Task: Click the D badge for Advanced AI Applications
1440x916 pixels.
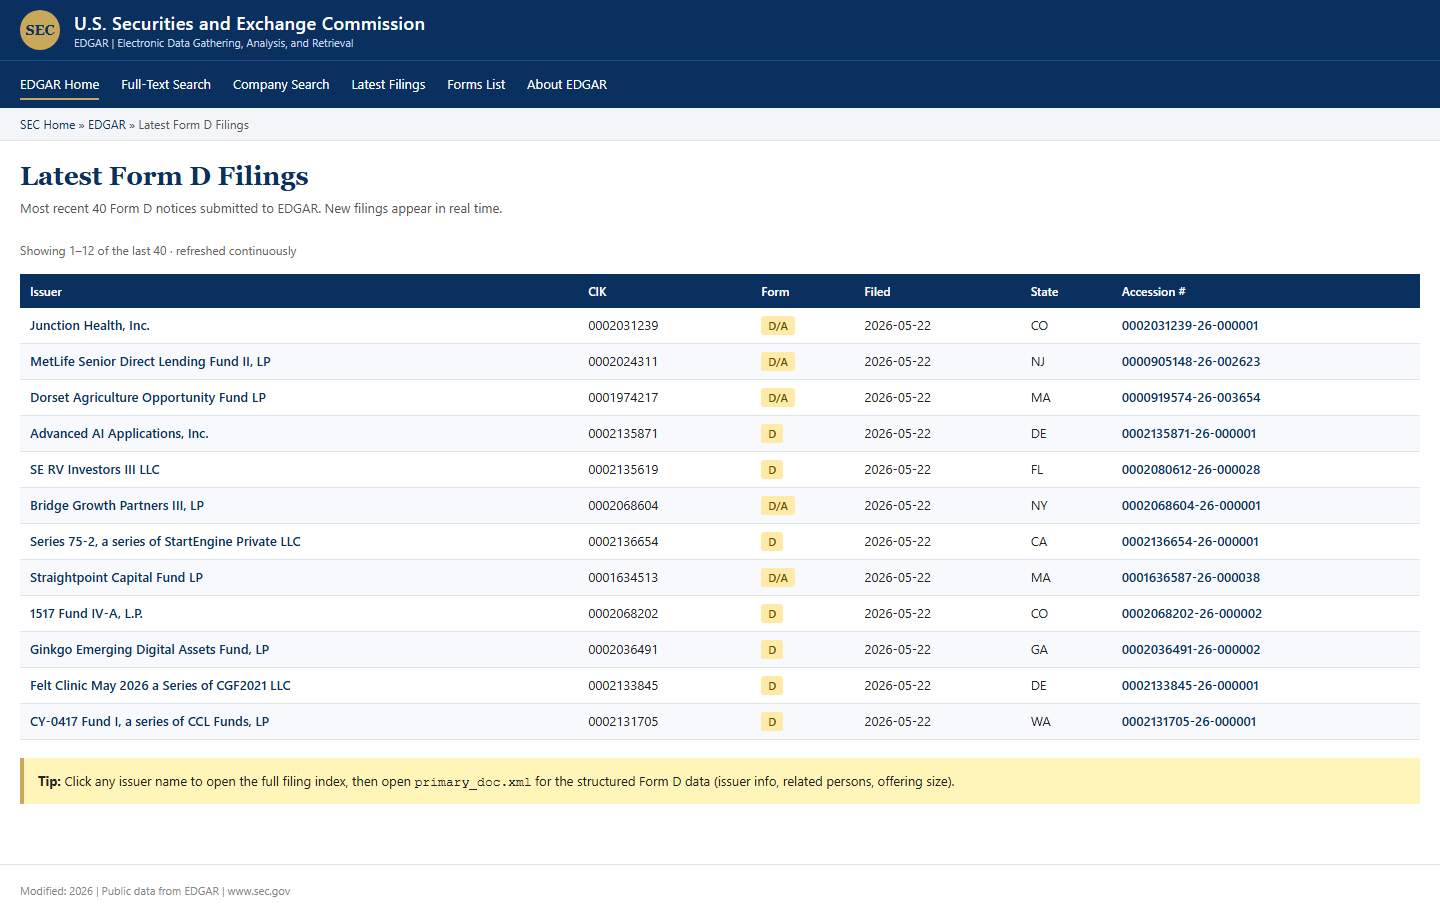Action: click(772, 434)
